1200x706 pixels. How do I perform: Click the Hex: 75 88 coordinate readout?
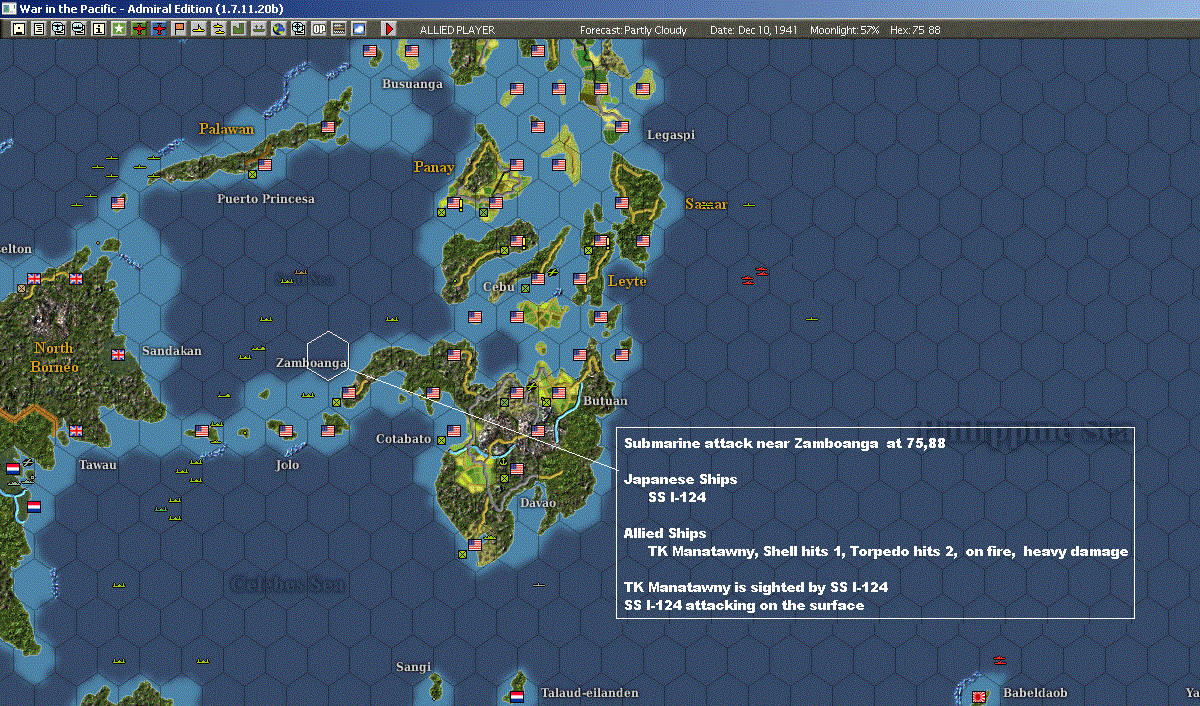click(913, 30)
